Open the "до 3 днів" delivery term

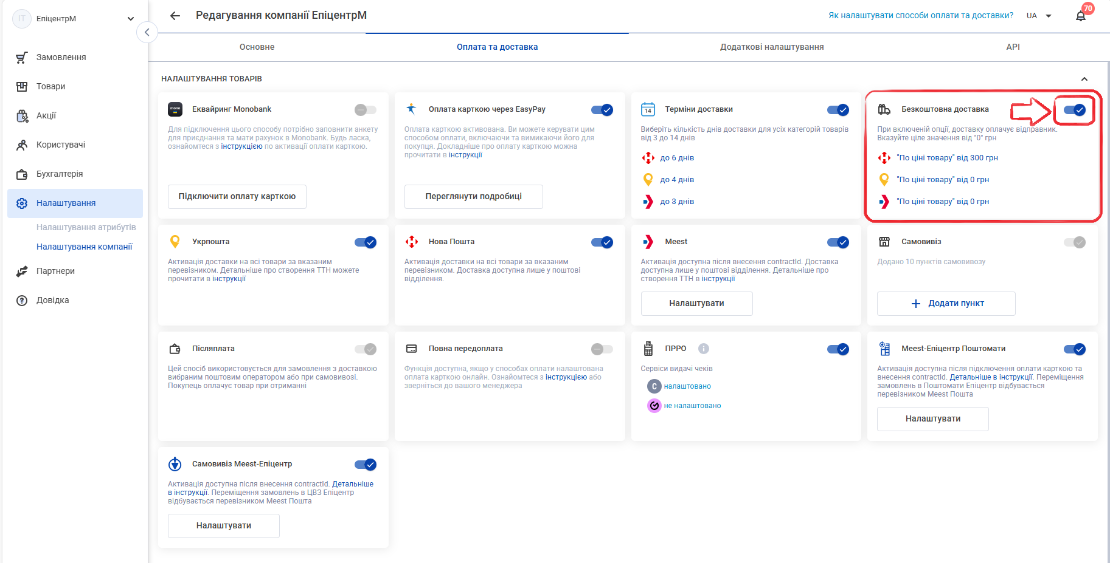(x=677, y=202)
